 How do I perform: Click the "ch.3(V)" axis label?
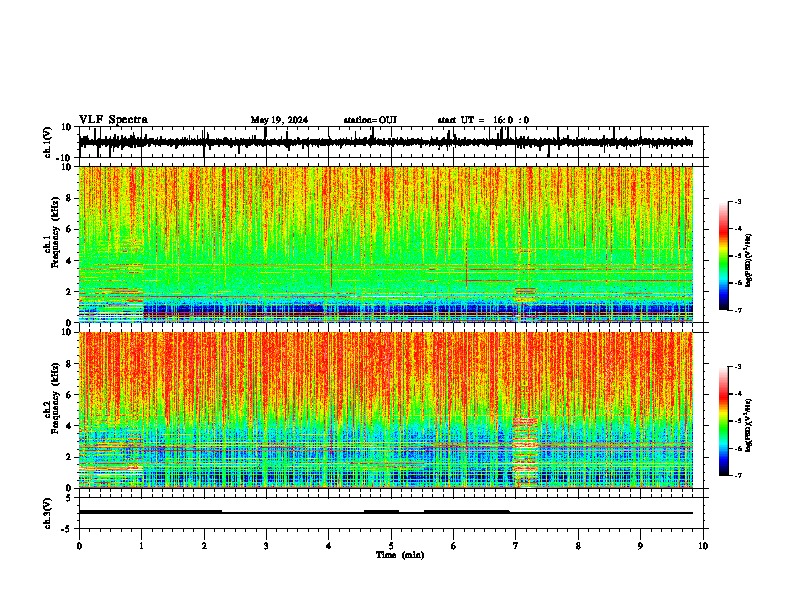pyautogui.click(x=48, y=513)
